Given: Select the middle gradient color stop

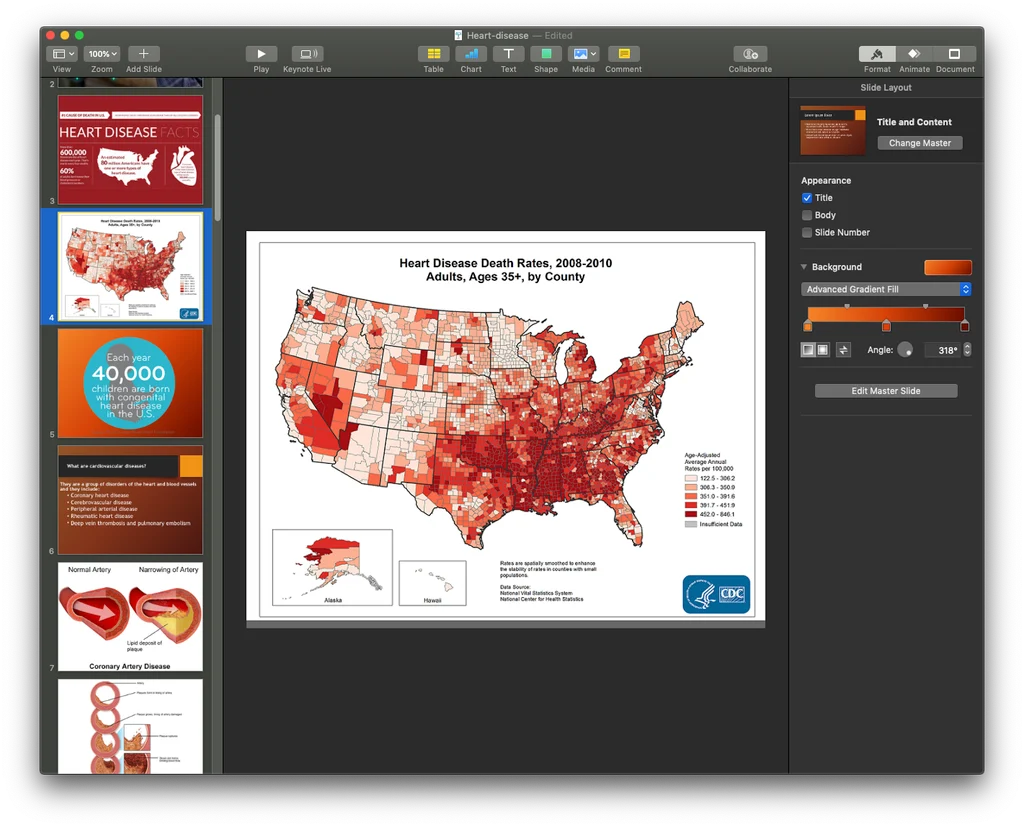Looking at the screenshot, I should [886, 326].
